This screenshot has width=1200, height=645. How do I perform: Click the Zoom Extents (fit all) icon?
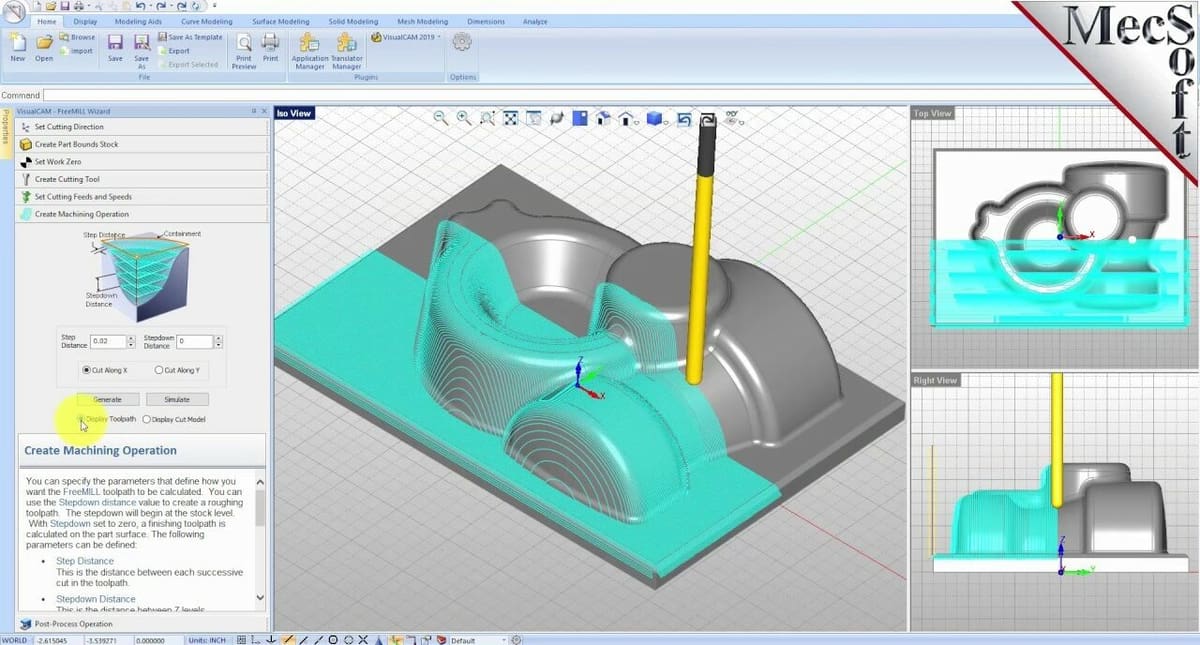point(510,118)
